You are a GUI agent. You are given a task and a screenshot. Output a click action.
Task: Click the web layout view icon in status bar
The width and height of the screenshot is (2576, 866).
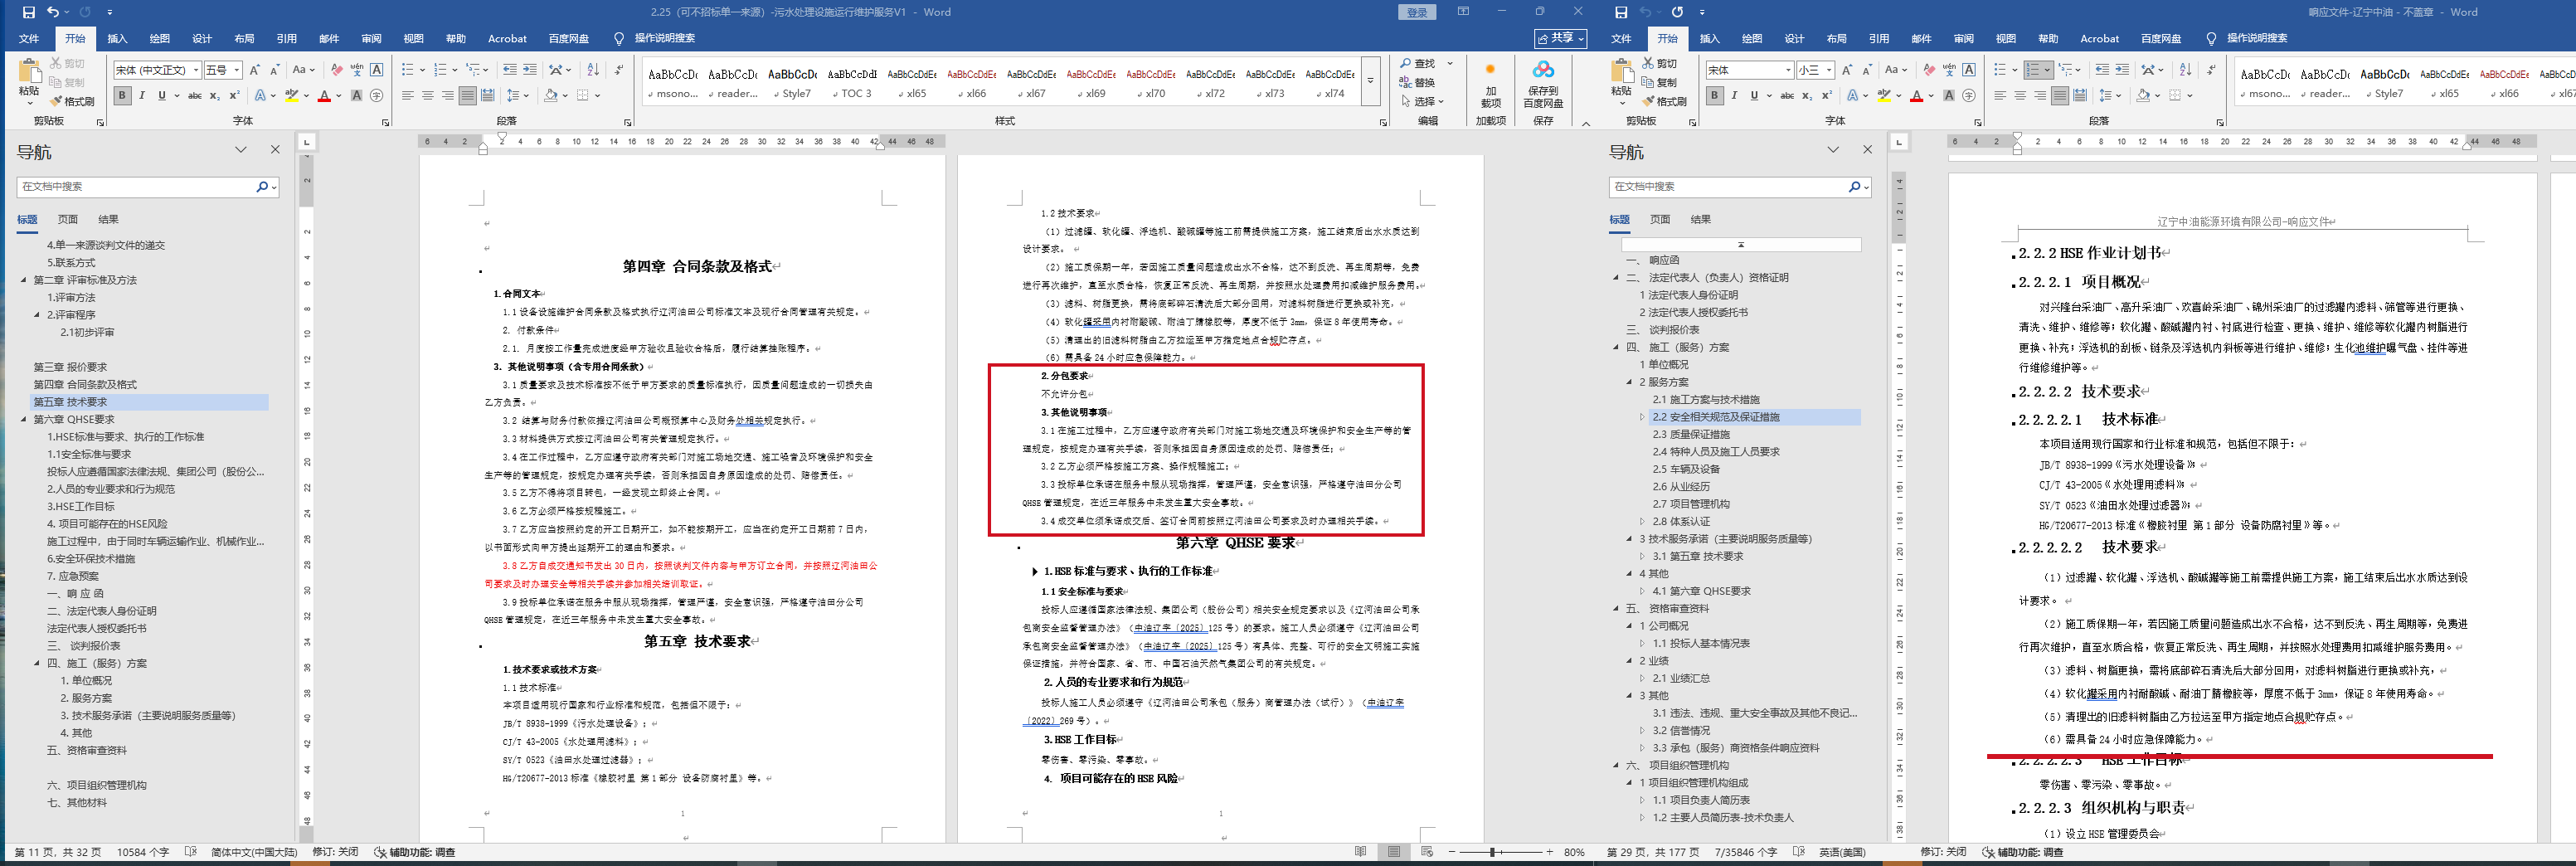click(x=1427, y=852)
